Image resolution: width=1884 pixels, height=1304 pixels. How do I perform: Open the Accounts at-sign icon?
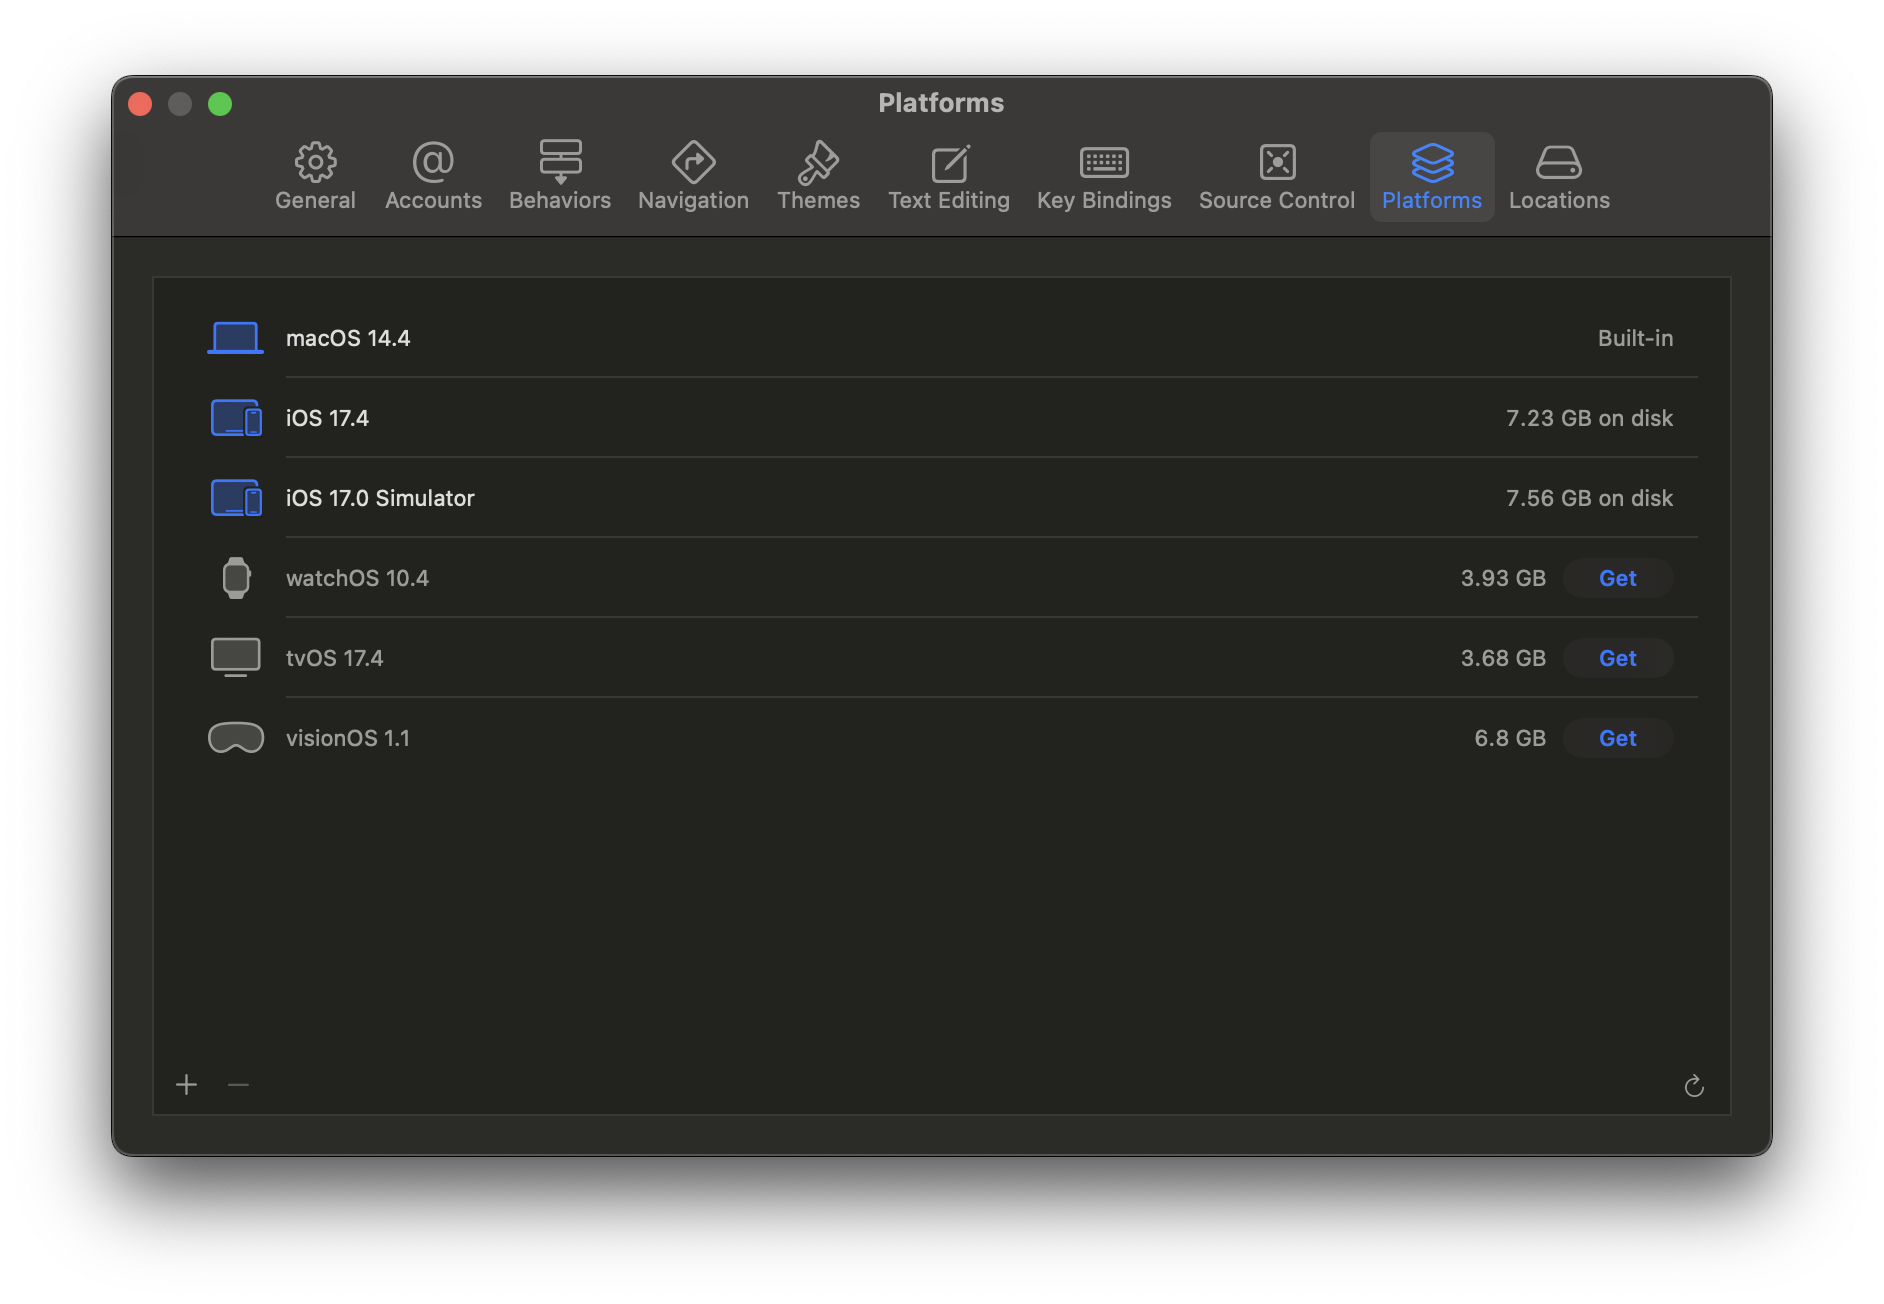pos(433,162)
